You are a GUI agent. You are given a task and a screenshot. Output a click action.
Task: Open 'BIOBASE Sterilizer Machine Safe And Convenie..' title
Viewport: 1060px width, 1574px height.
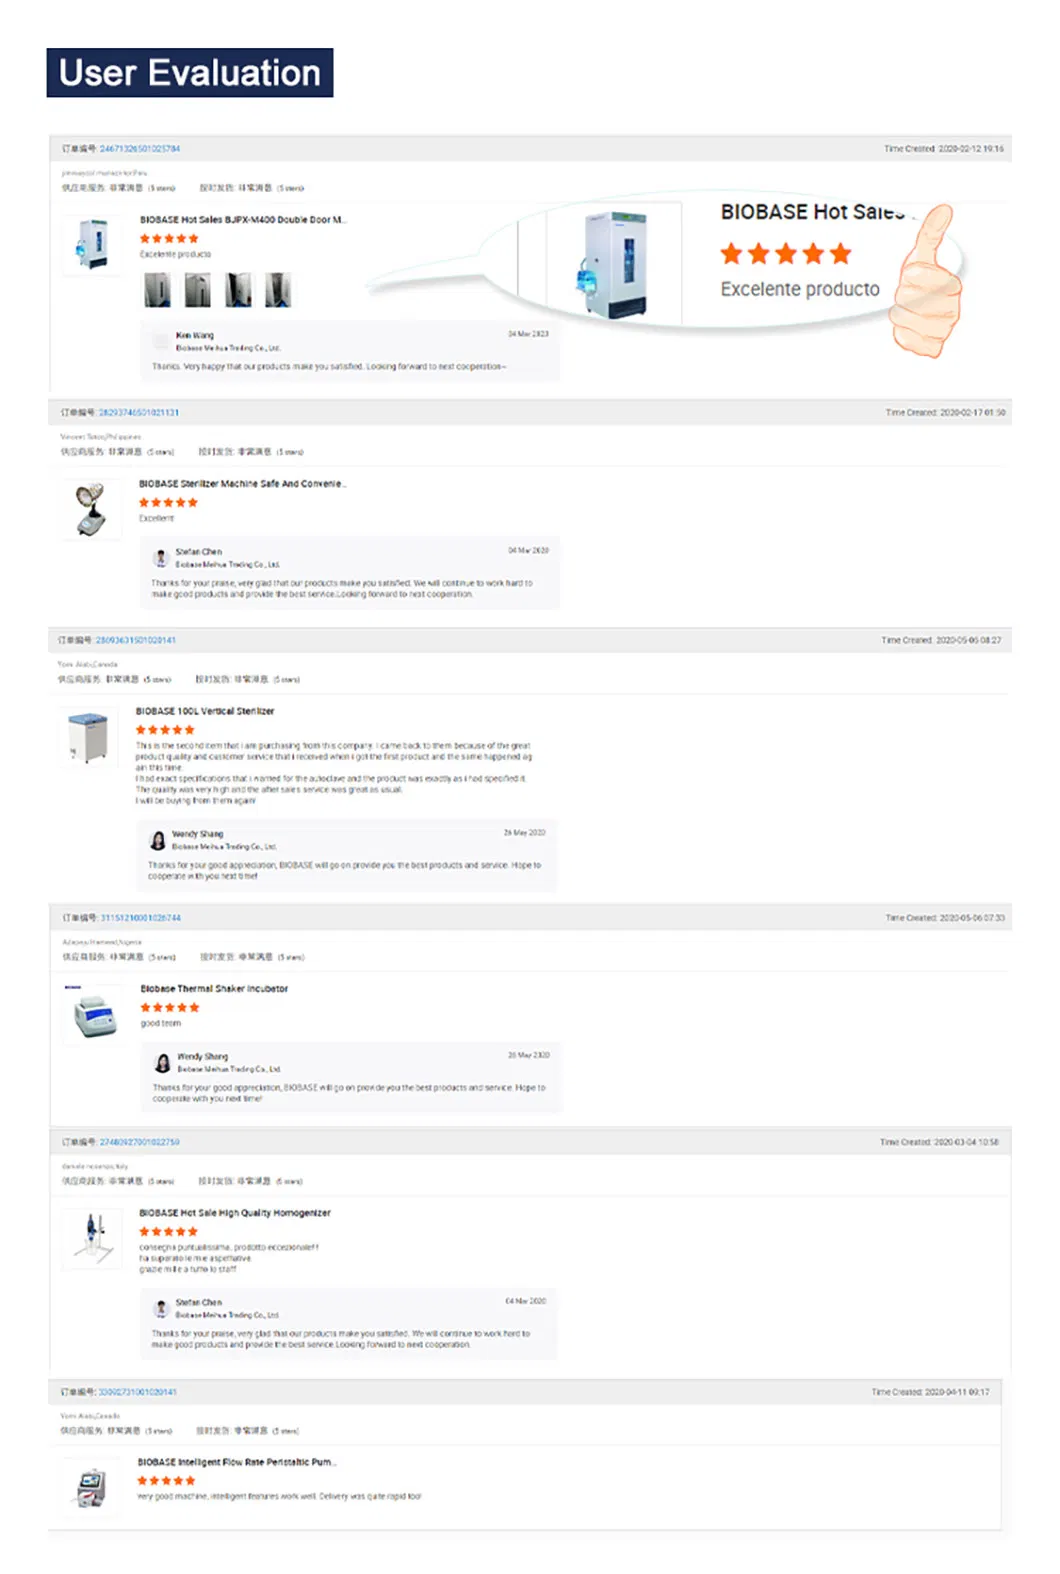(x=243, y=484)
